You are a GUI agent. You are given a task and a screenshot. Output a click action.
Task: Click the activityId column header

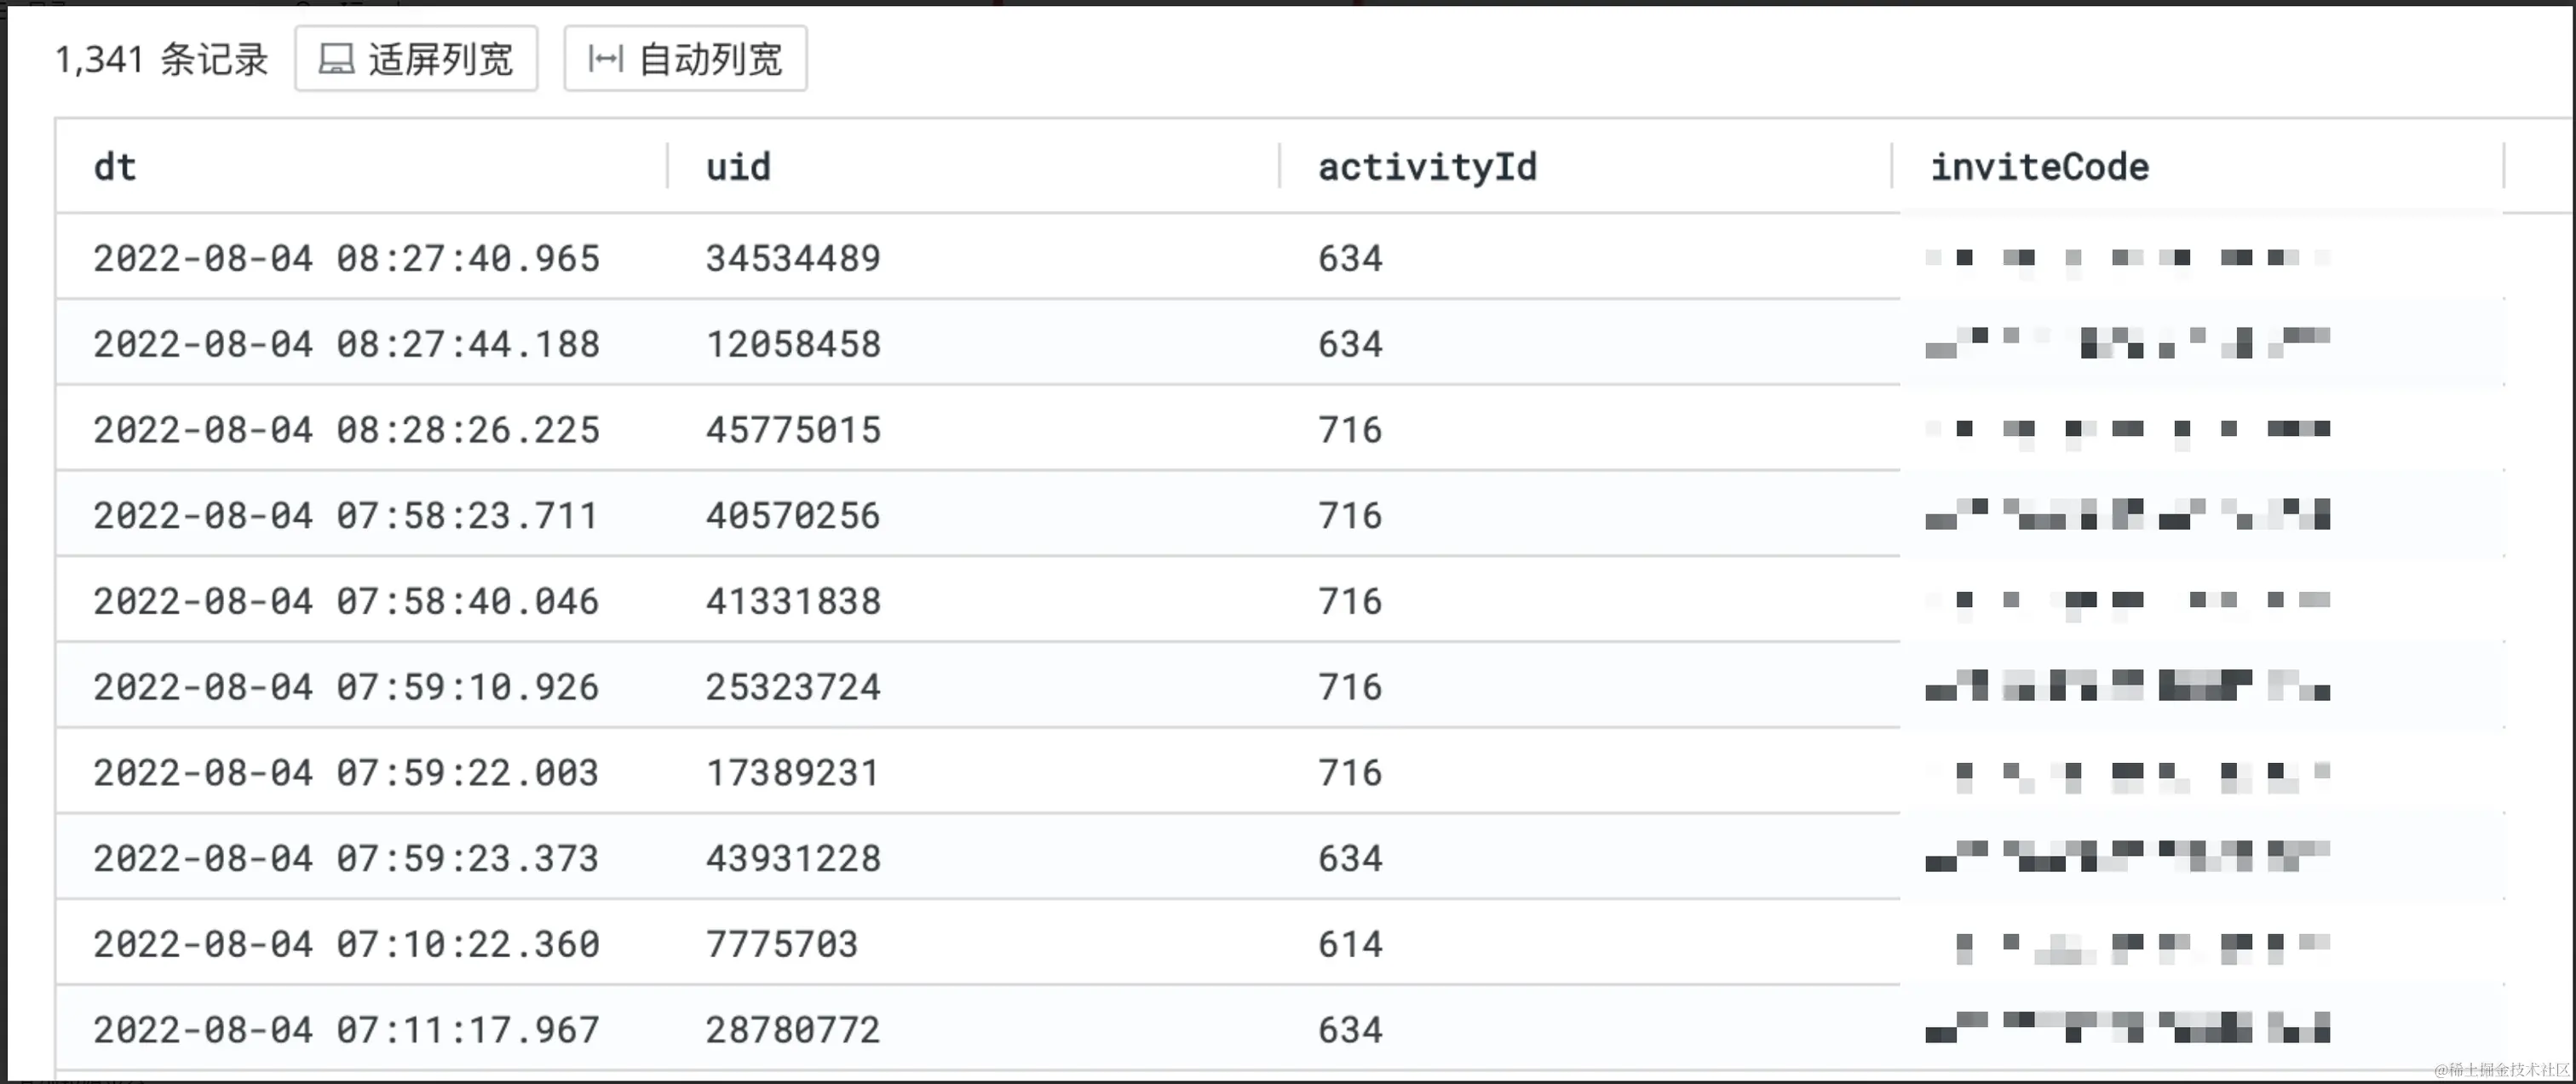coord(1426,167)
